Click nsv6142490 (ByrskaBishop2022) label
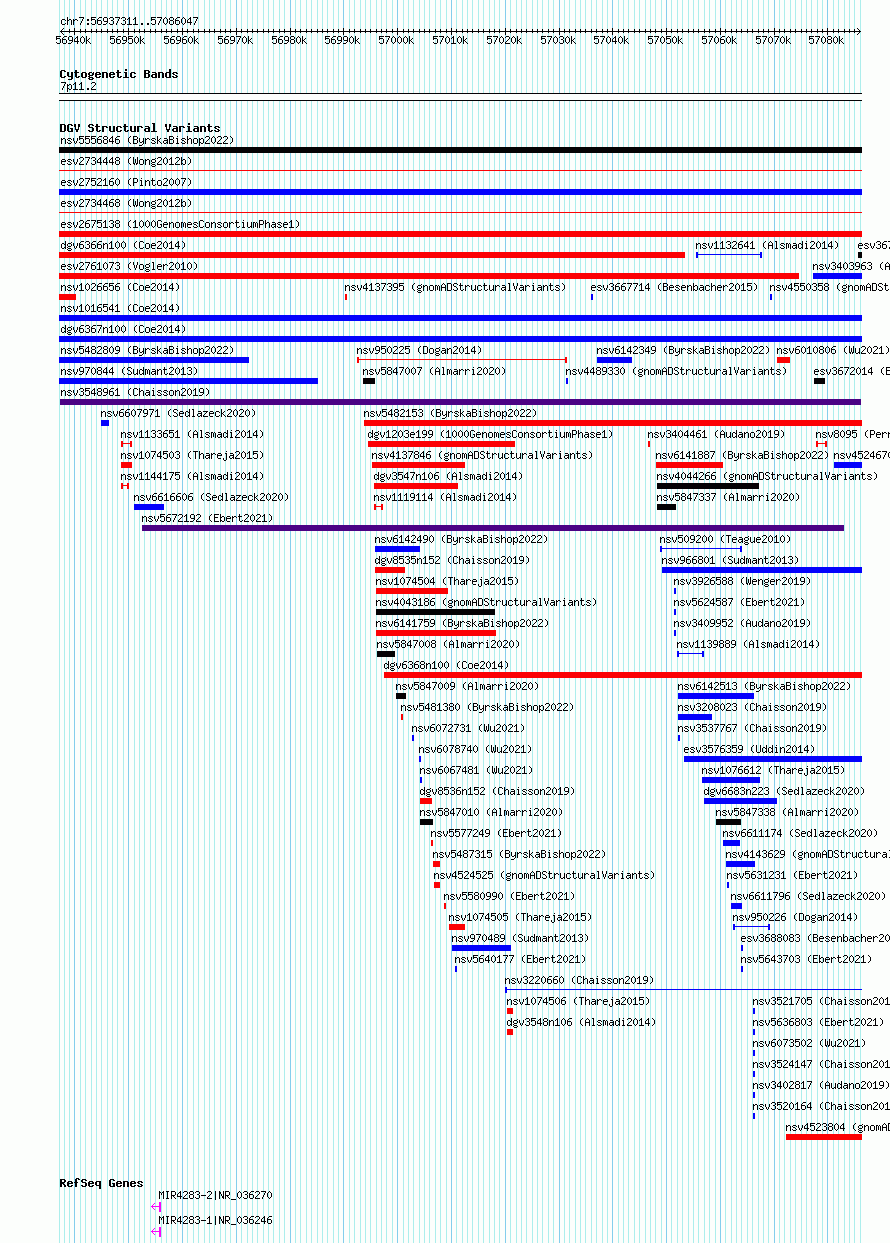 pos(461,539)
